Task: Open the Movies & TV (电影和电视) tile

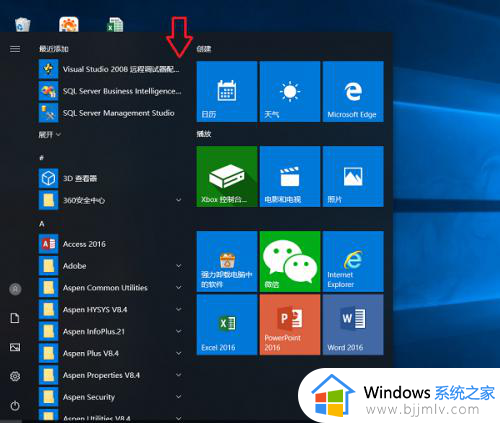Action: tap(290, 176)
